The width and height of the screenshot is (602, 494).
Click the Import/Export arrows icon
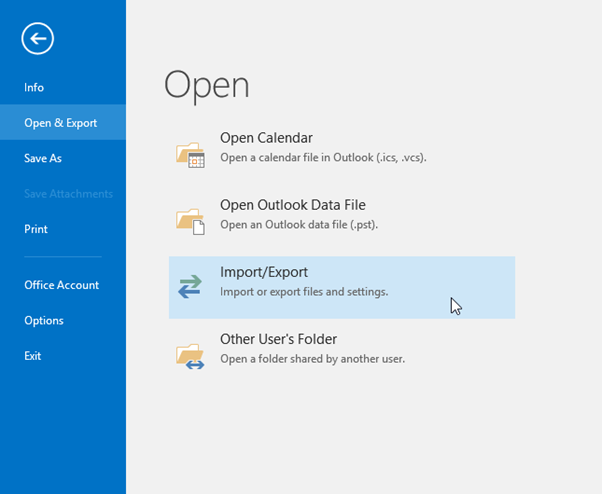click(190, 287)
